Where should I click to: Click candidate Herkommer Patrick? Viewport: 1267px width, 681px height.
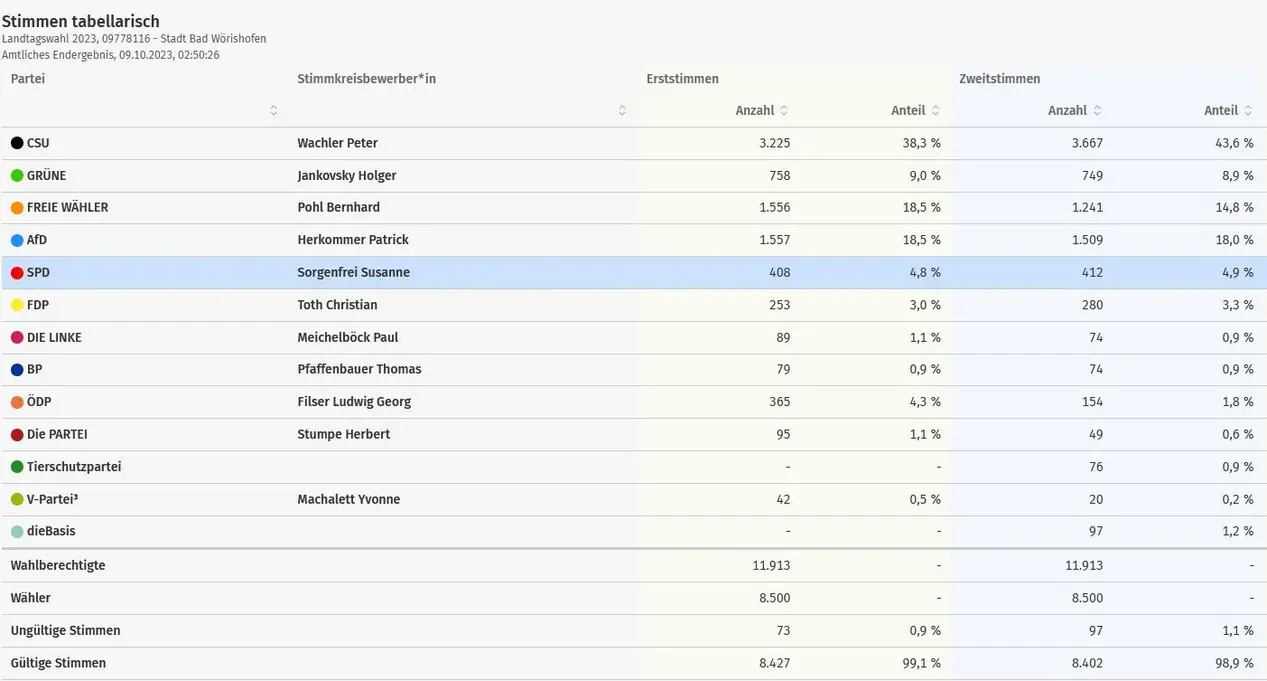click(x=353, y=240)
